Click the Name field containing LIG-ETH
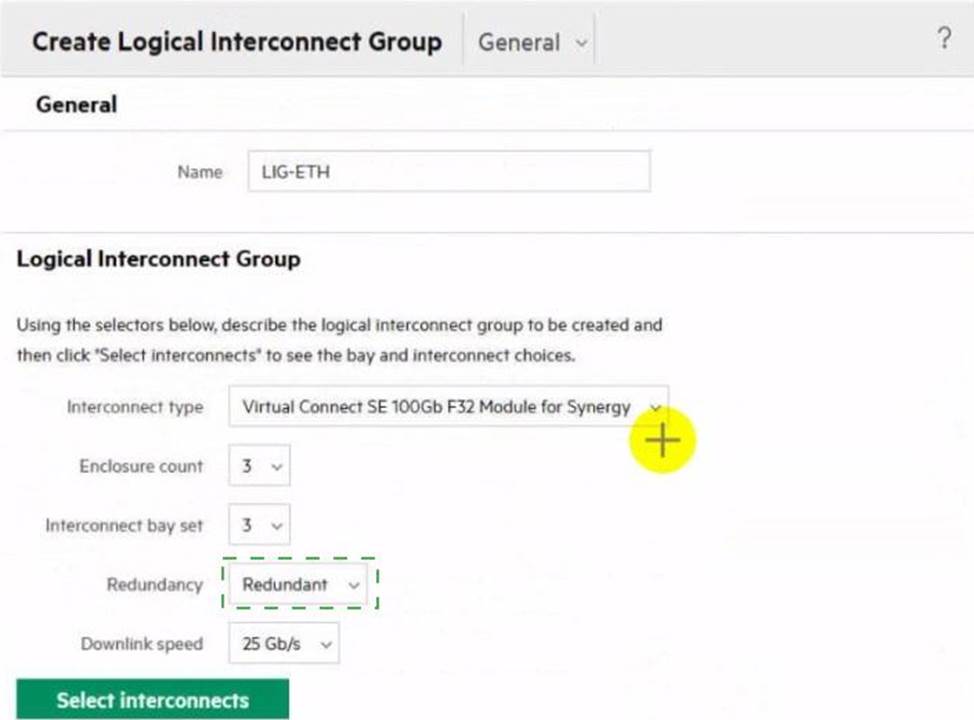Image resolution: width=974 pixels, height=720 pixels. tap(449, 172)
